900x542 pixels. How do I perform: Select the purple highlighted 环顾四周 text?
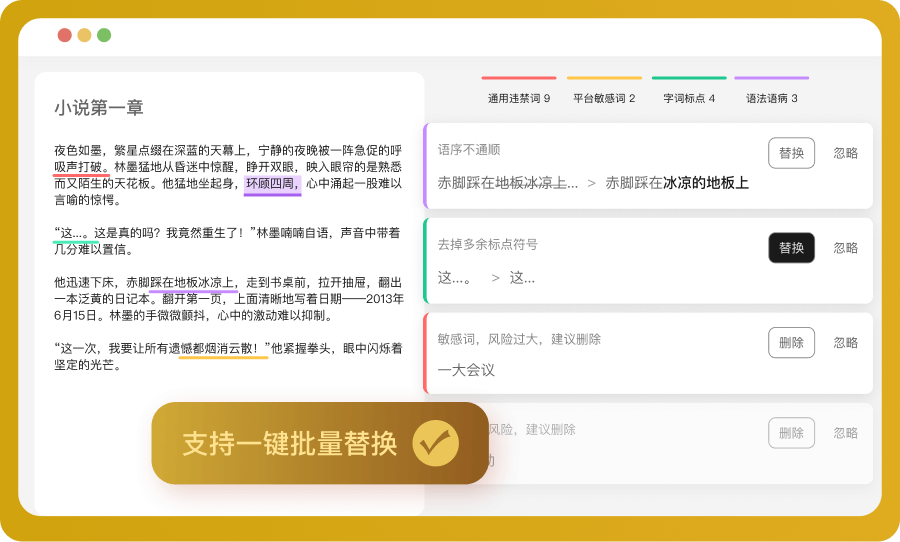click(x=272, y=184)
